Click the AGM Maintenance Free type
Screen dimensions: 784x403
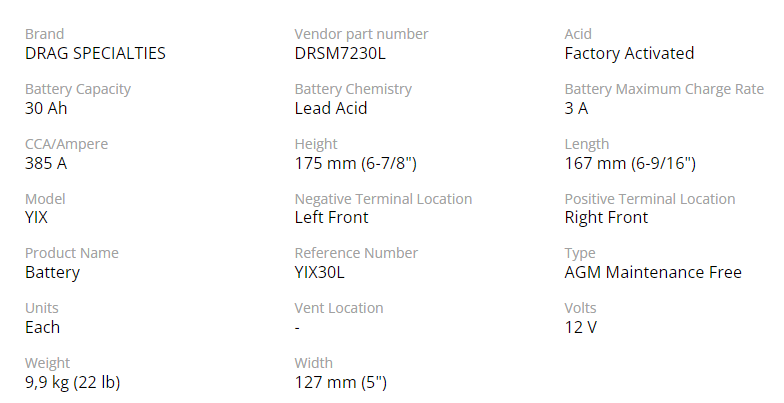tap(653, 272)
